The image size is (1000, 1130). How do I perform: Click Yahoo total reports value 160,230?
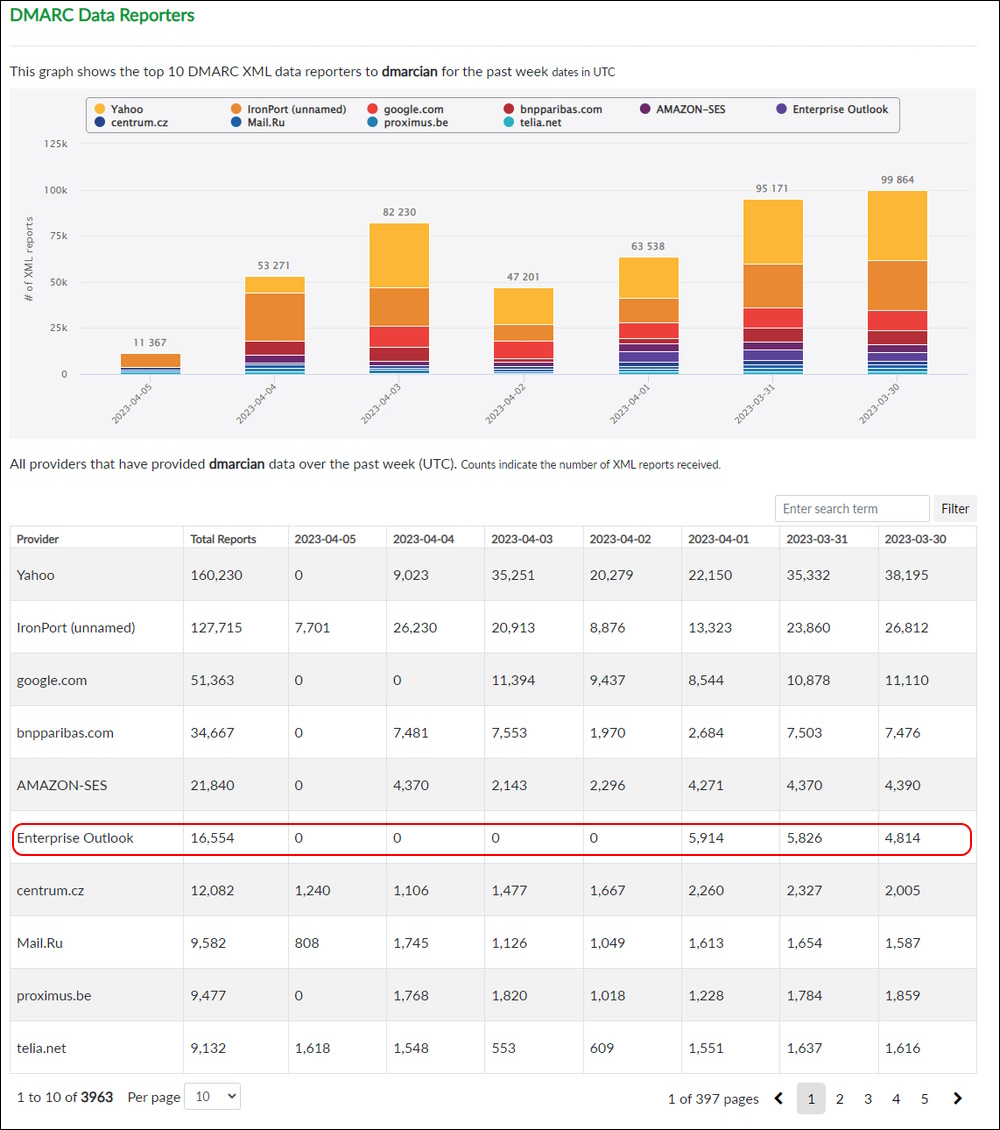tap(216, 575)
